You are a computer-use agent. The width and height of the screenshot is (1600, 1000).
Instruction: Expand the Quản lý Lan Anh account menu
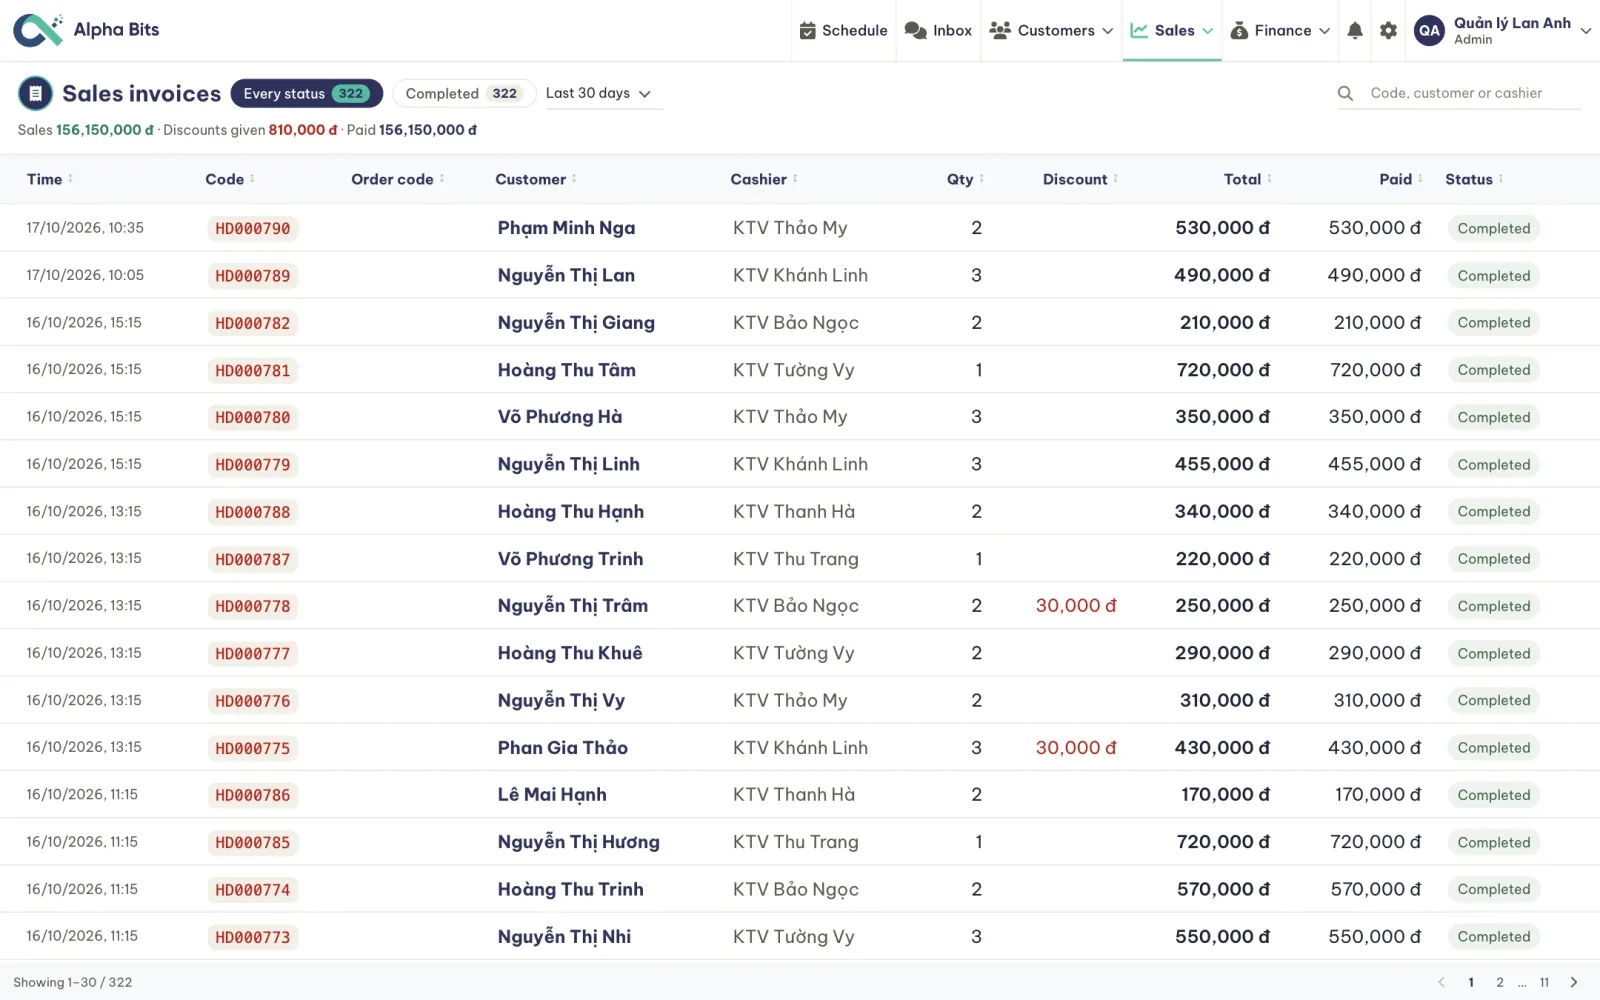pos(1503,30)
